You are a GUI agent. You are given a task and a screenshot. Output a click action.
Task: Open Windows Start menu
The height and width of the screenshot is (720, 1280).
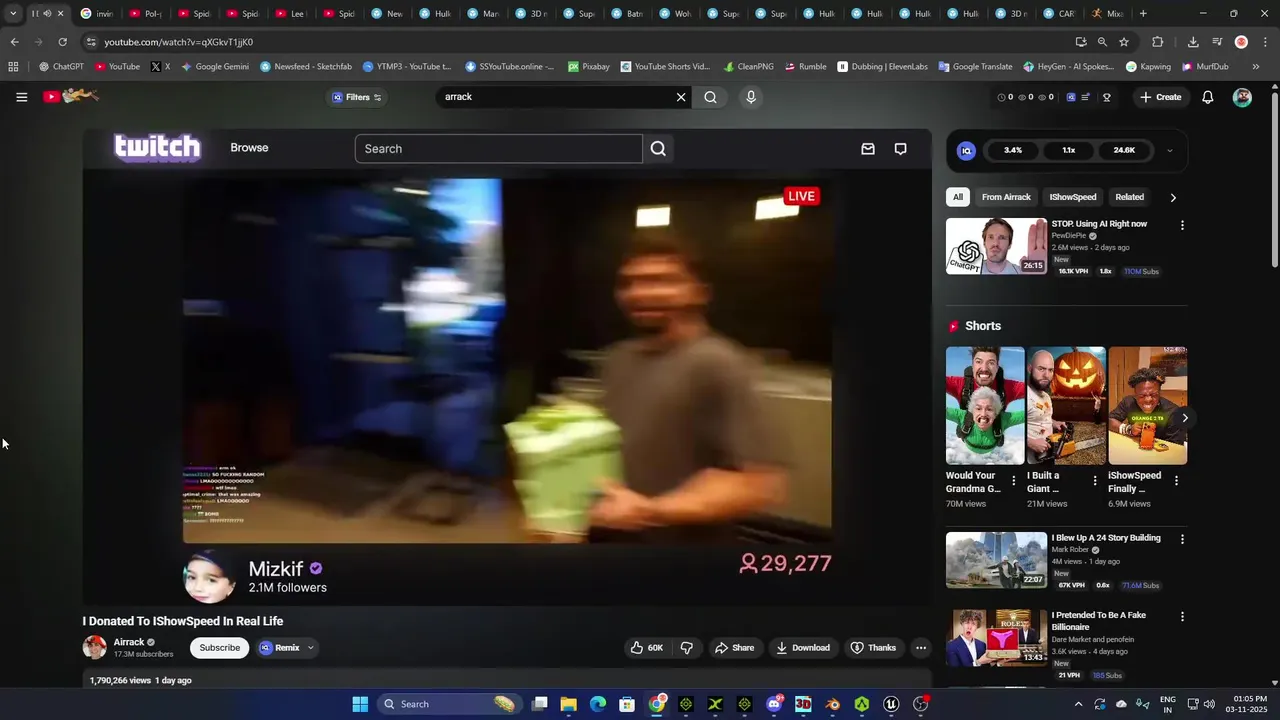(360, 704)
